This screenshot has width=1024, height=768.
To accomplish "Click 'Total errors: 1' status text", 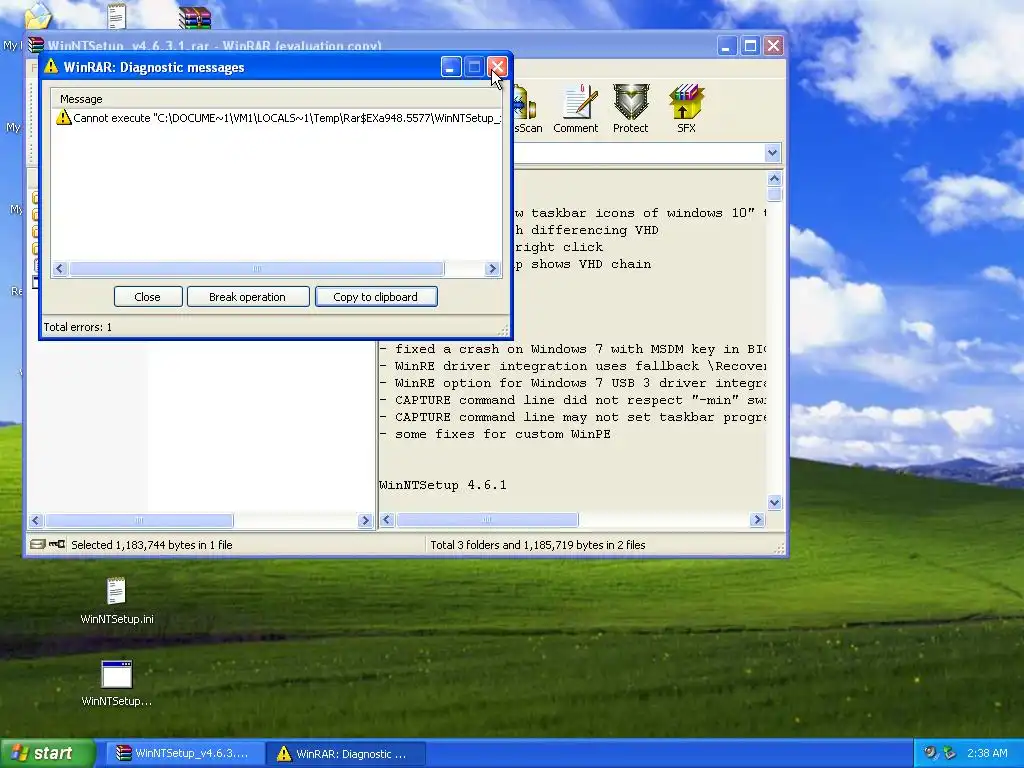I will click(x=78, y=327).
